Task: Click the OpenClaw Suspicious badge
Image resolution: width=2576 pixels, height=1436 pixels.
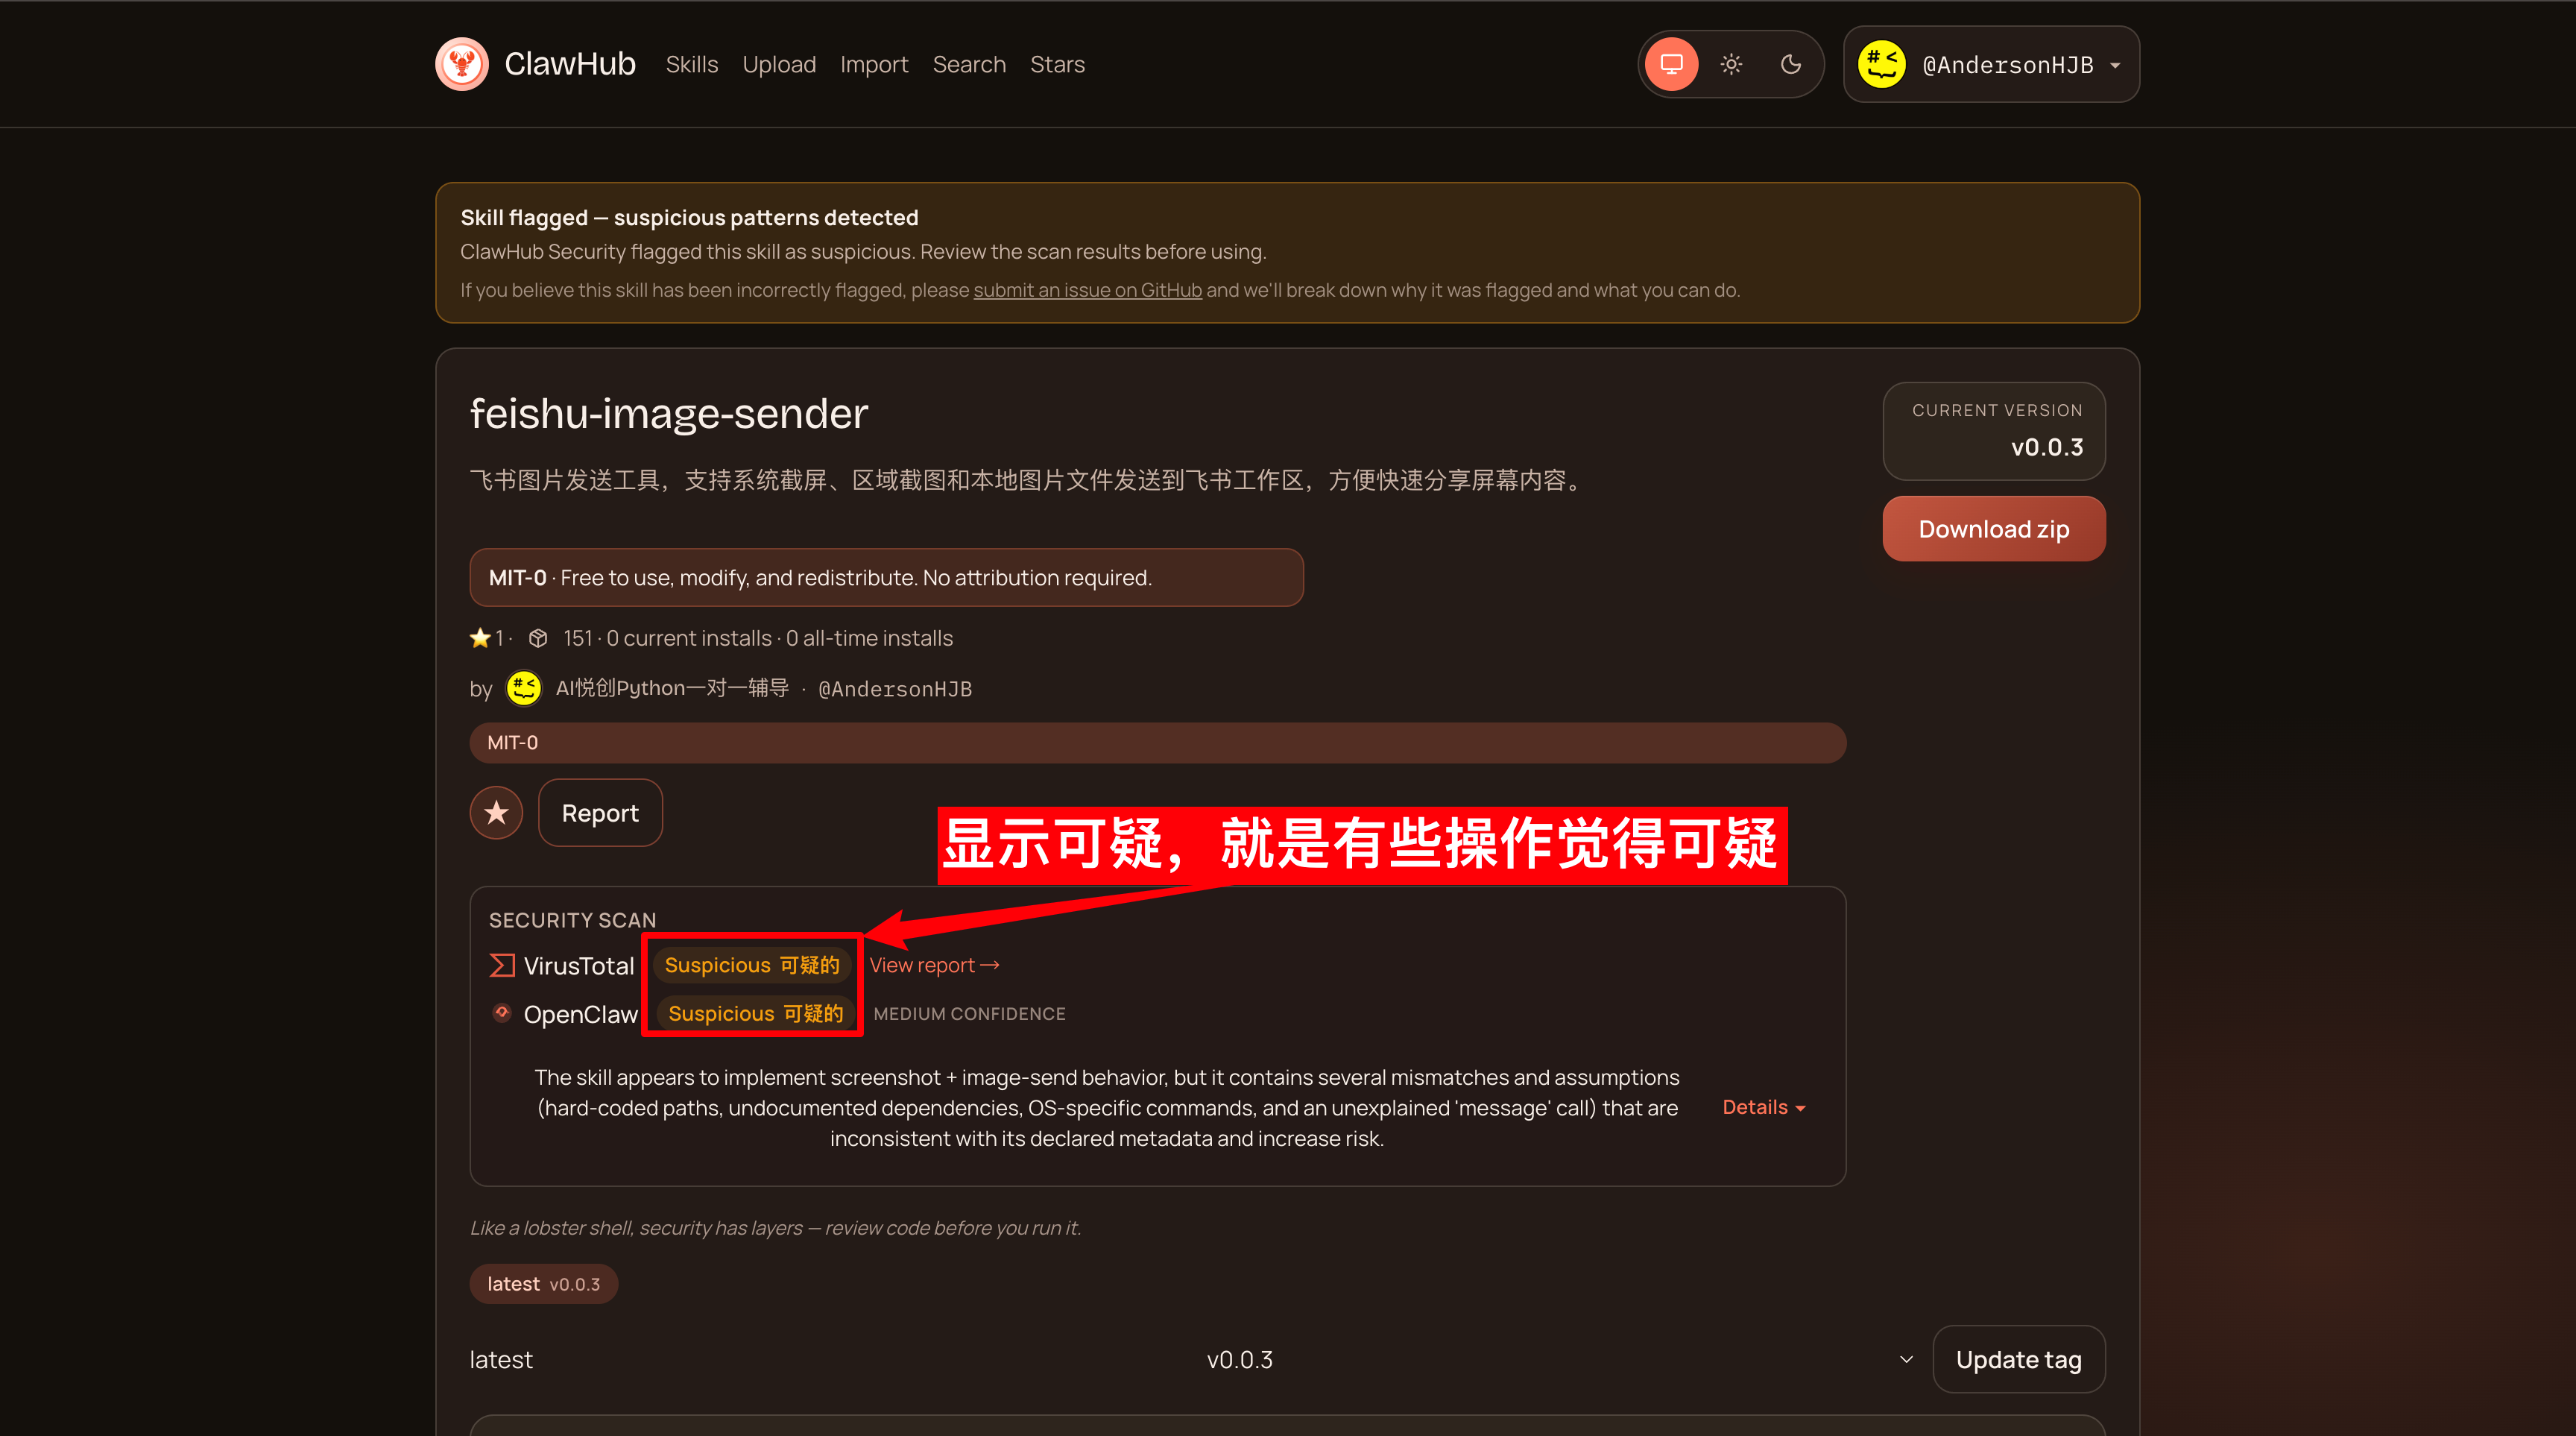Action: pyautogui.click(x=755, y=1013)
